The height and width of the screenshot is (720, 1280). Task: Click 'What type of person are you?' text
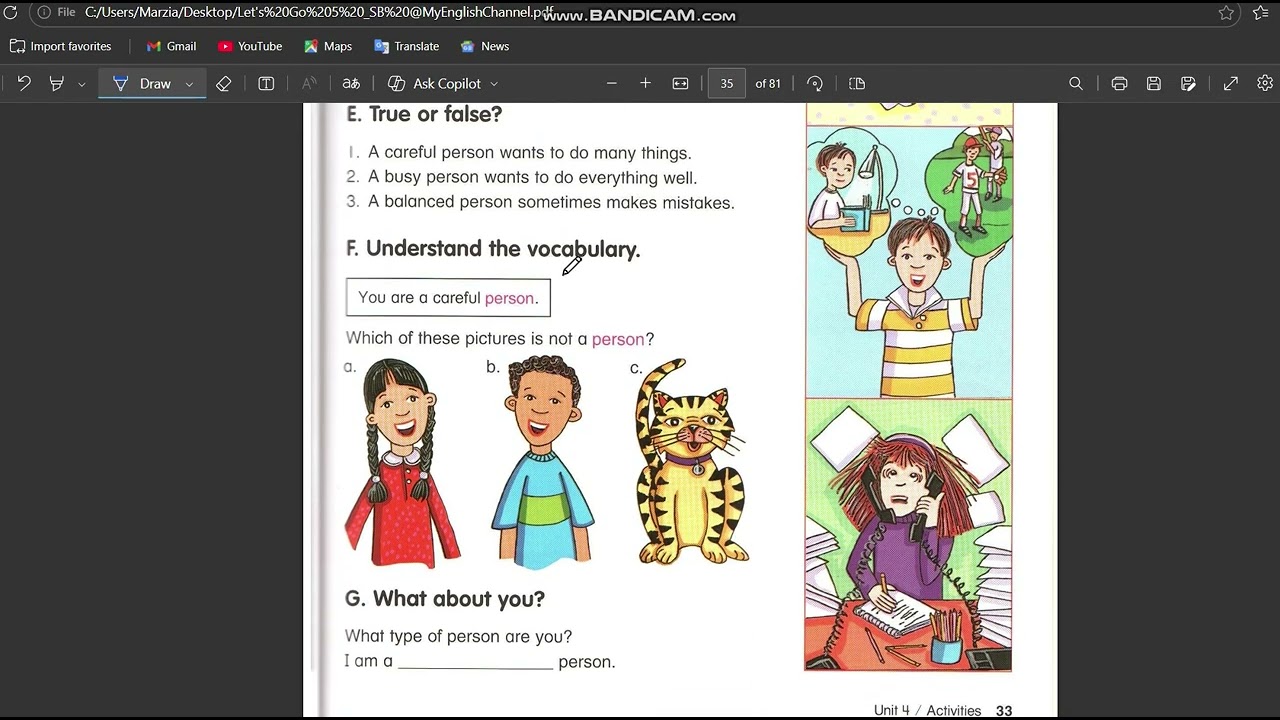click(x=458, y=636)
